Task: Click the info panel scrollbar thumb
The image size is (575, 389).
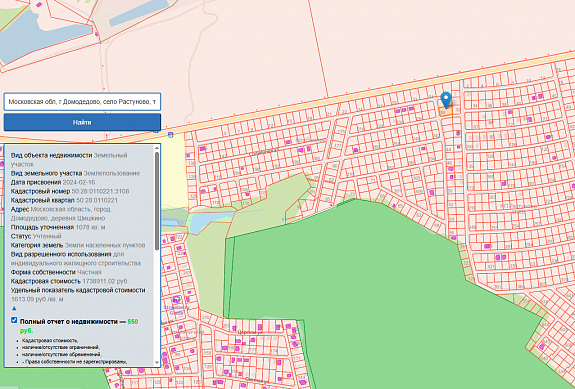Action: point(157,201)
